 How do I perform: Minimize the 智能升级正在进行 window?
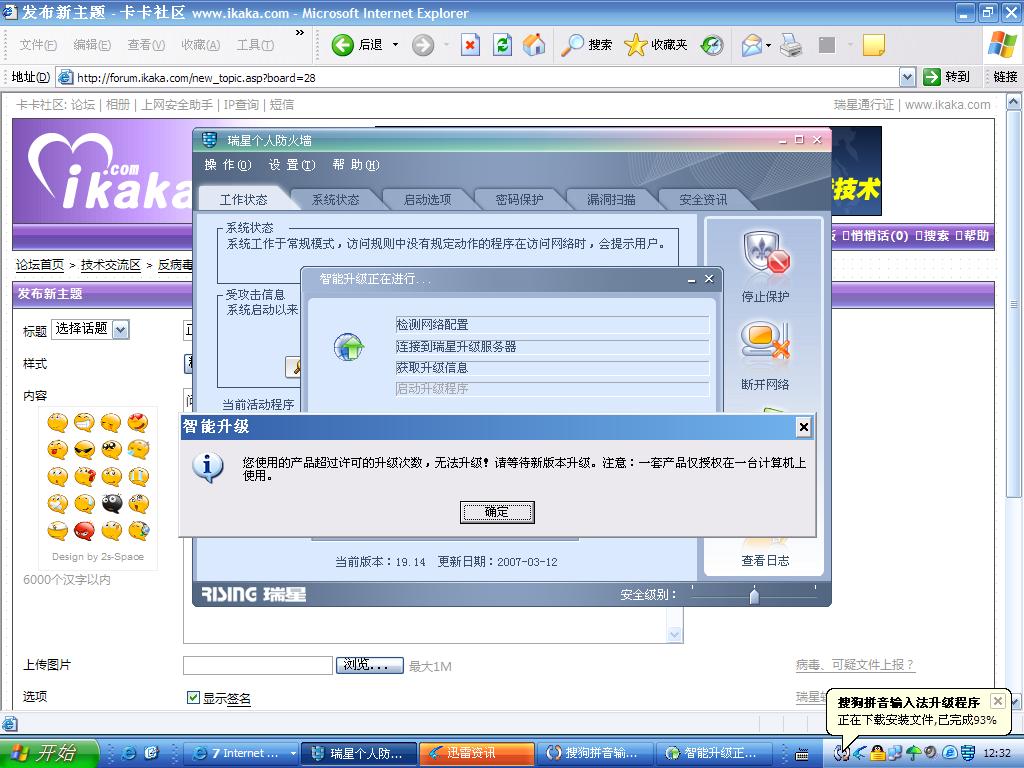click(692, 280)
